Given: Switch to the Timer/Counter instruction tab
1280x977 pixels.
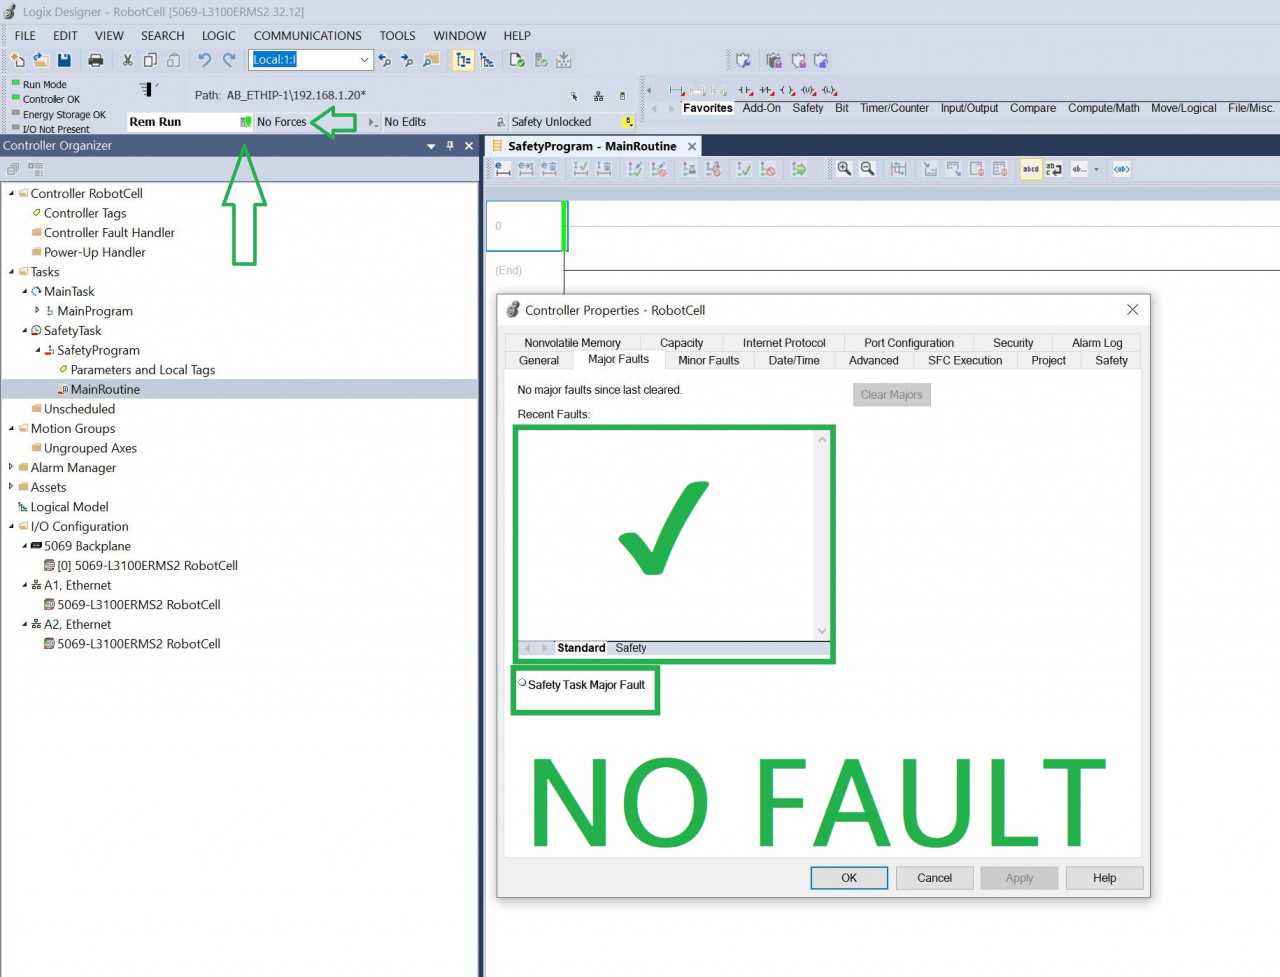Looking at the screenshot, I should coord(894,108).
